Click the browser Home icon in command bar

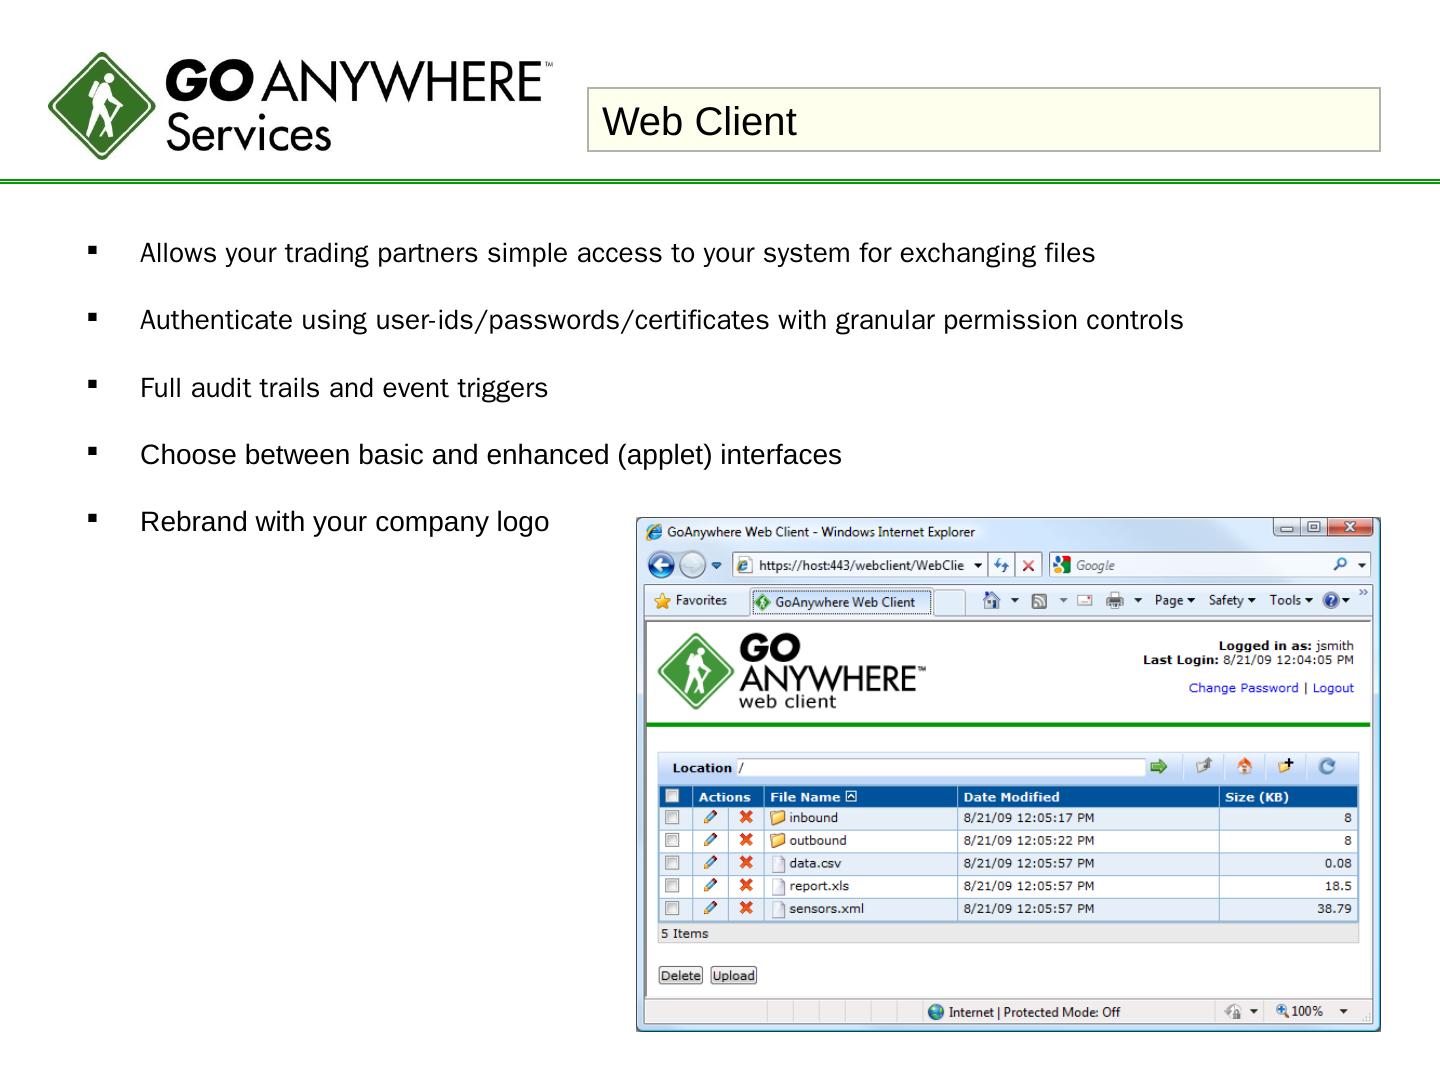tap(991, 600)
